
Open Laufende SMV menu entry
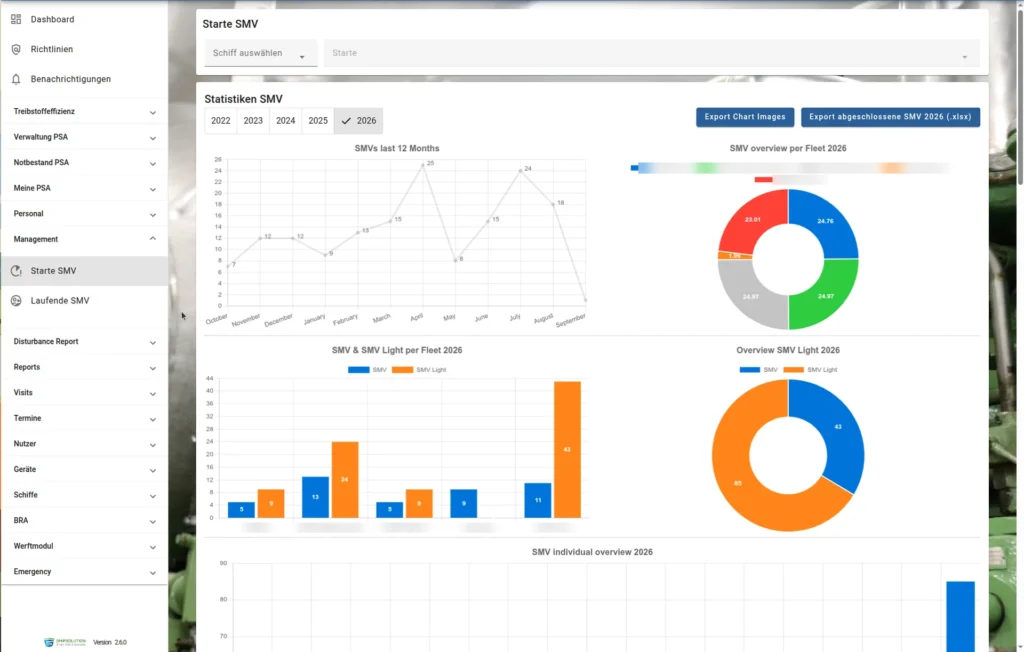pyautogui.click(x=84, y=301)
